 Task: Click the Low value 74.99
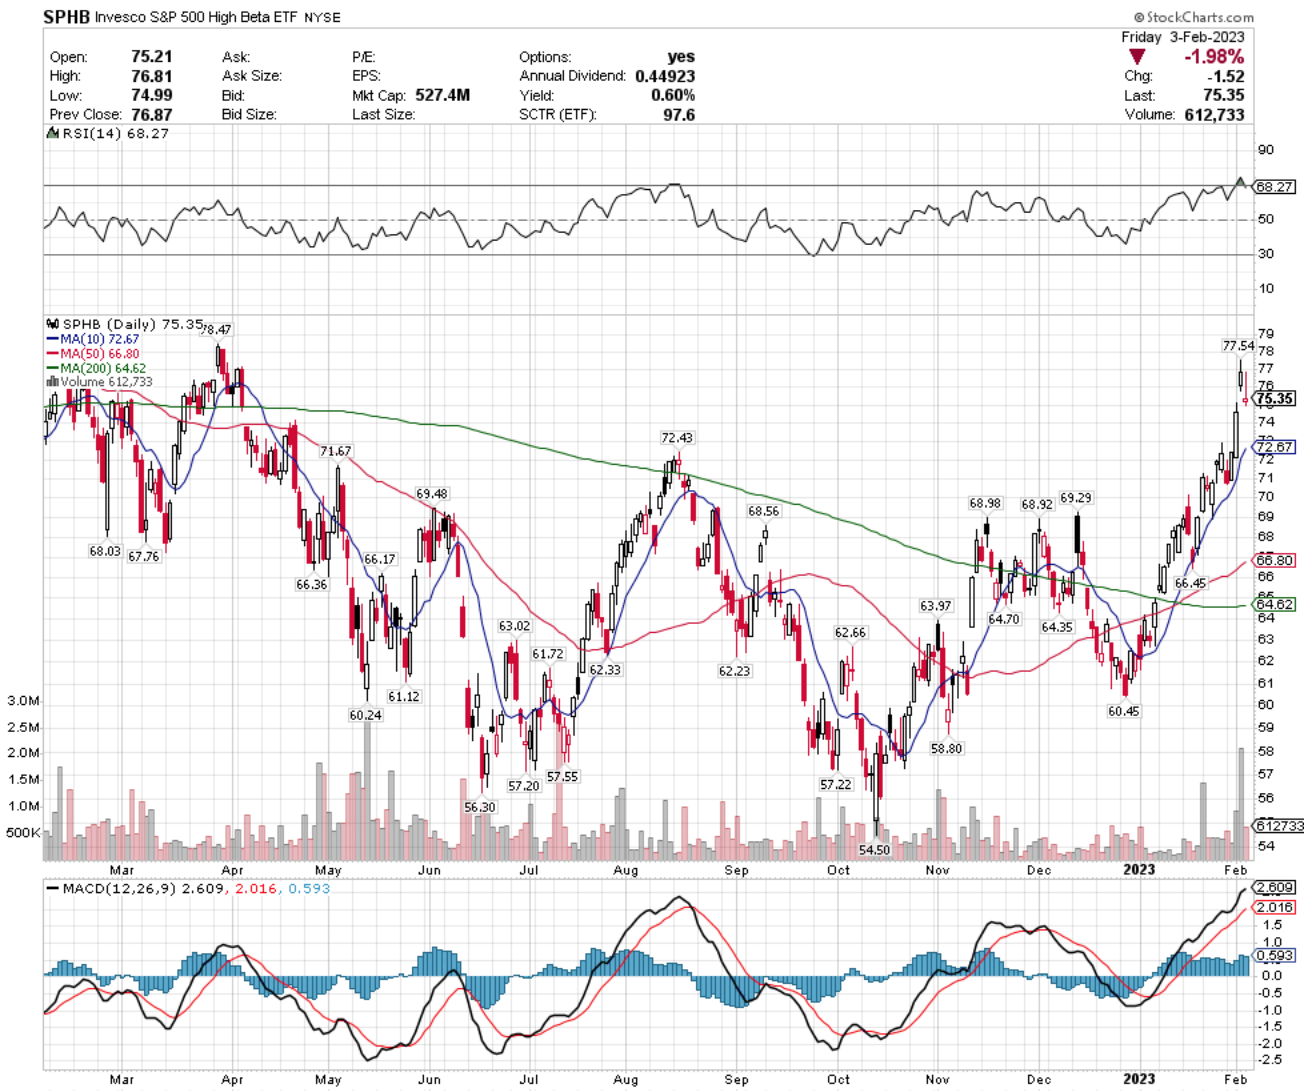pos(152,95)
